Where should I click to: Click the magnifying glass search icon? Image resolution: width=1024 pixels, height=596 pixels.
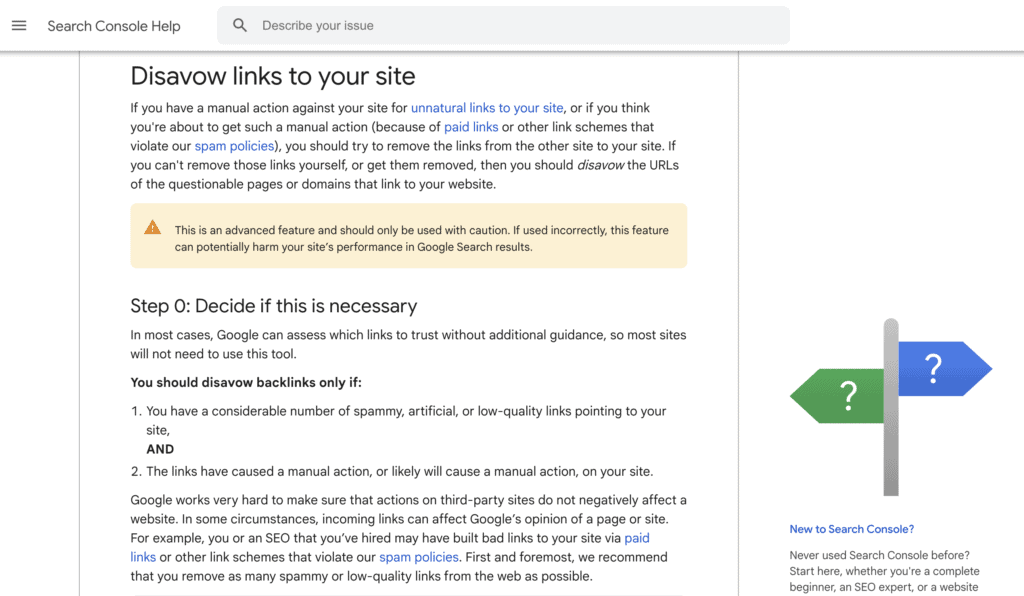click(x=240, y=26)
